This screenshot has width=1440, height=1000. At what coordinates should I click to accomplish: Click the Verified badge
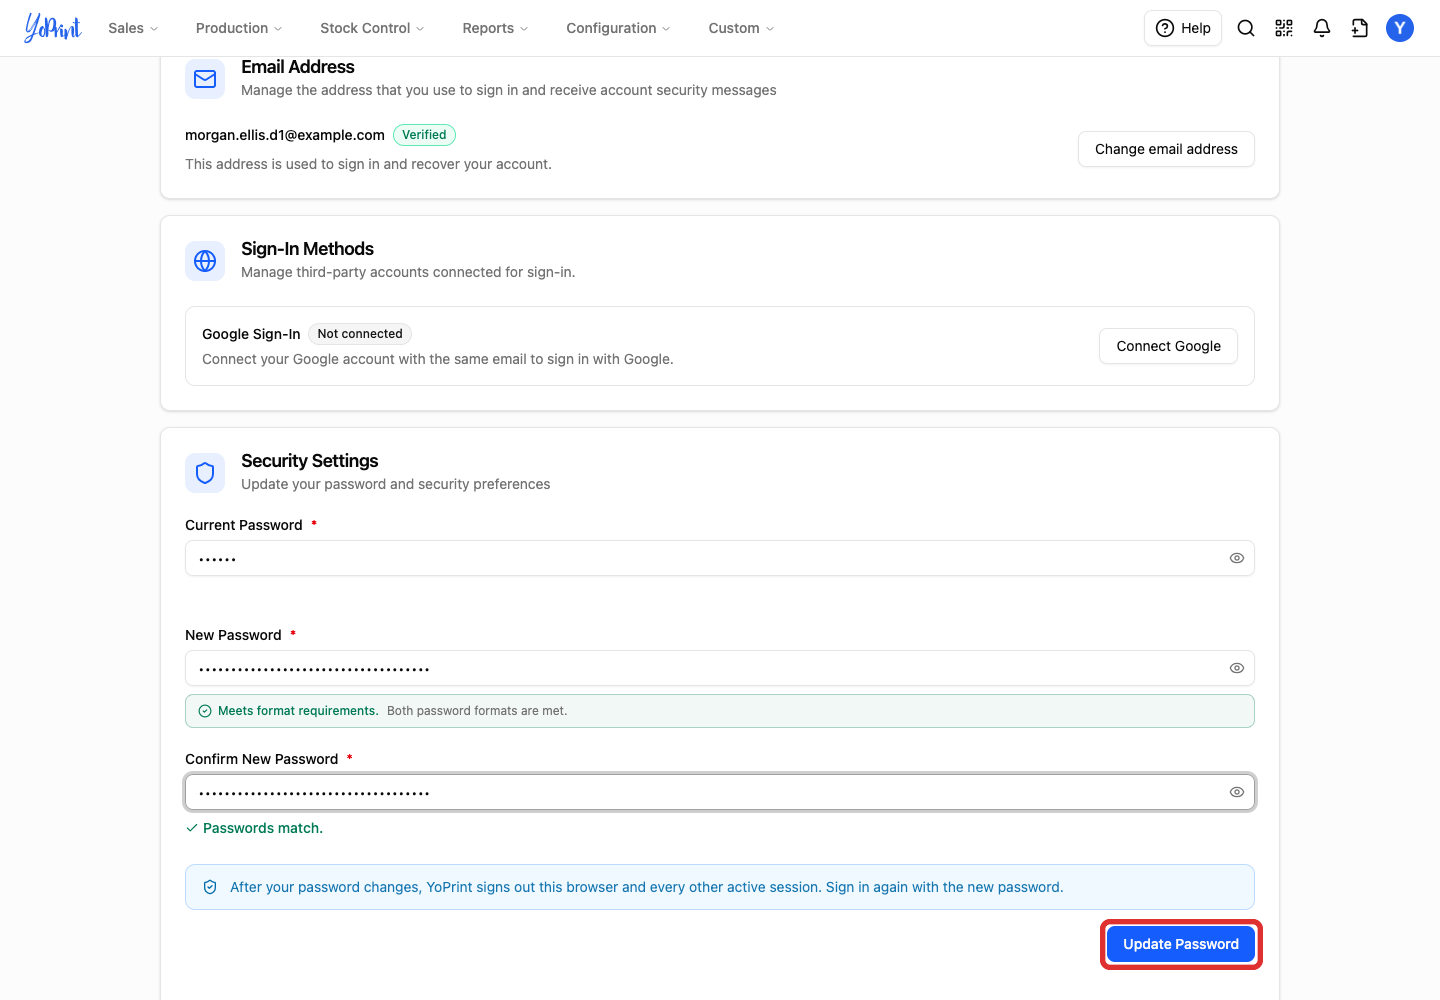pyautogui.click(x=424, y=135)
